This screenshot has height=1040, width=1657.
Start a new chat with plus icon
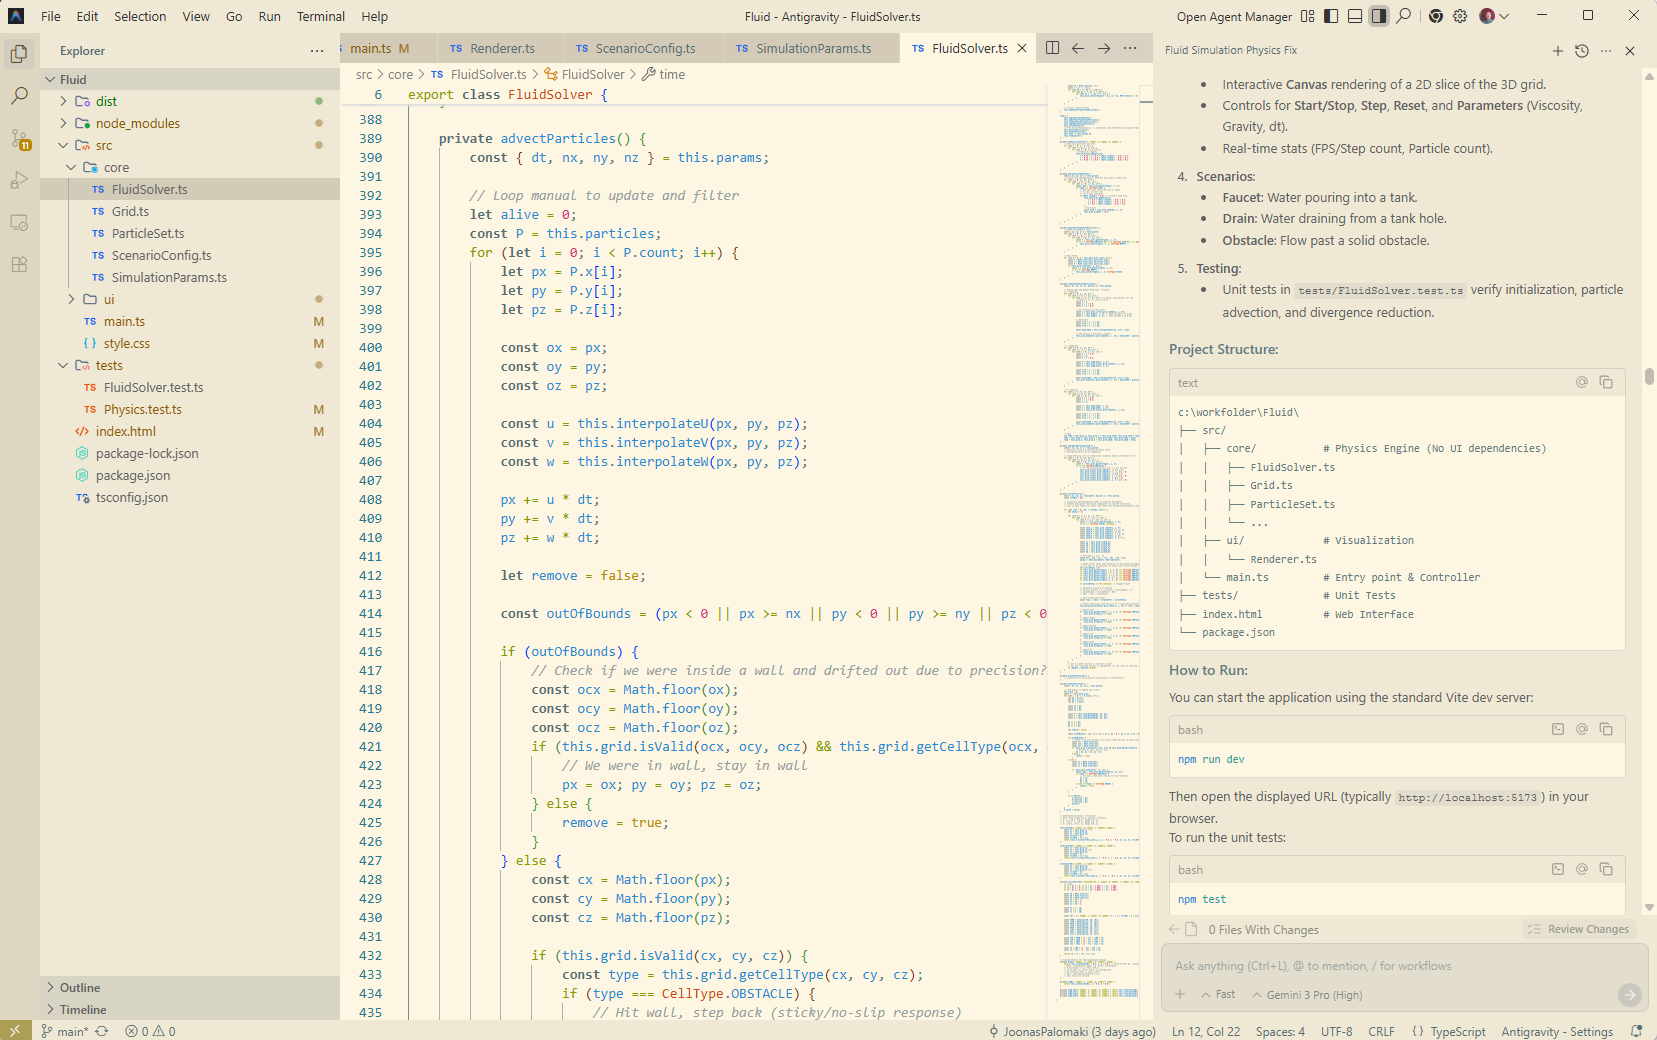click(1557, 51)
